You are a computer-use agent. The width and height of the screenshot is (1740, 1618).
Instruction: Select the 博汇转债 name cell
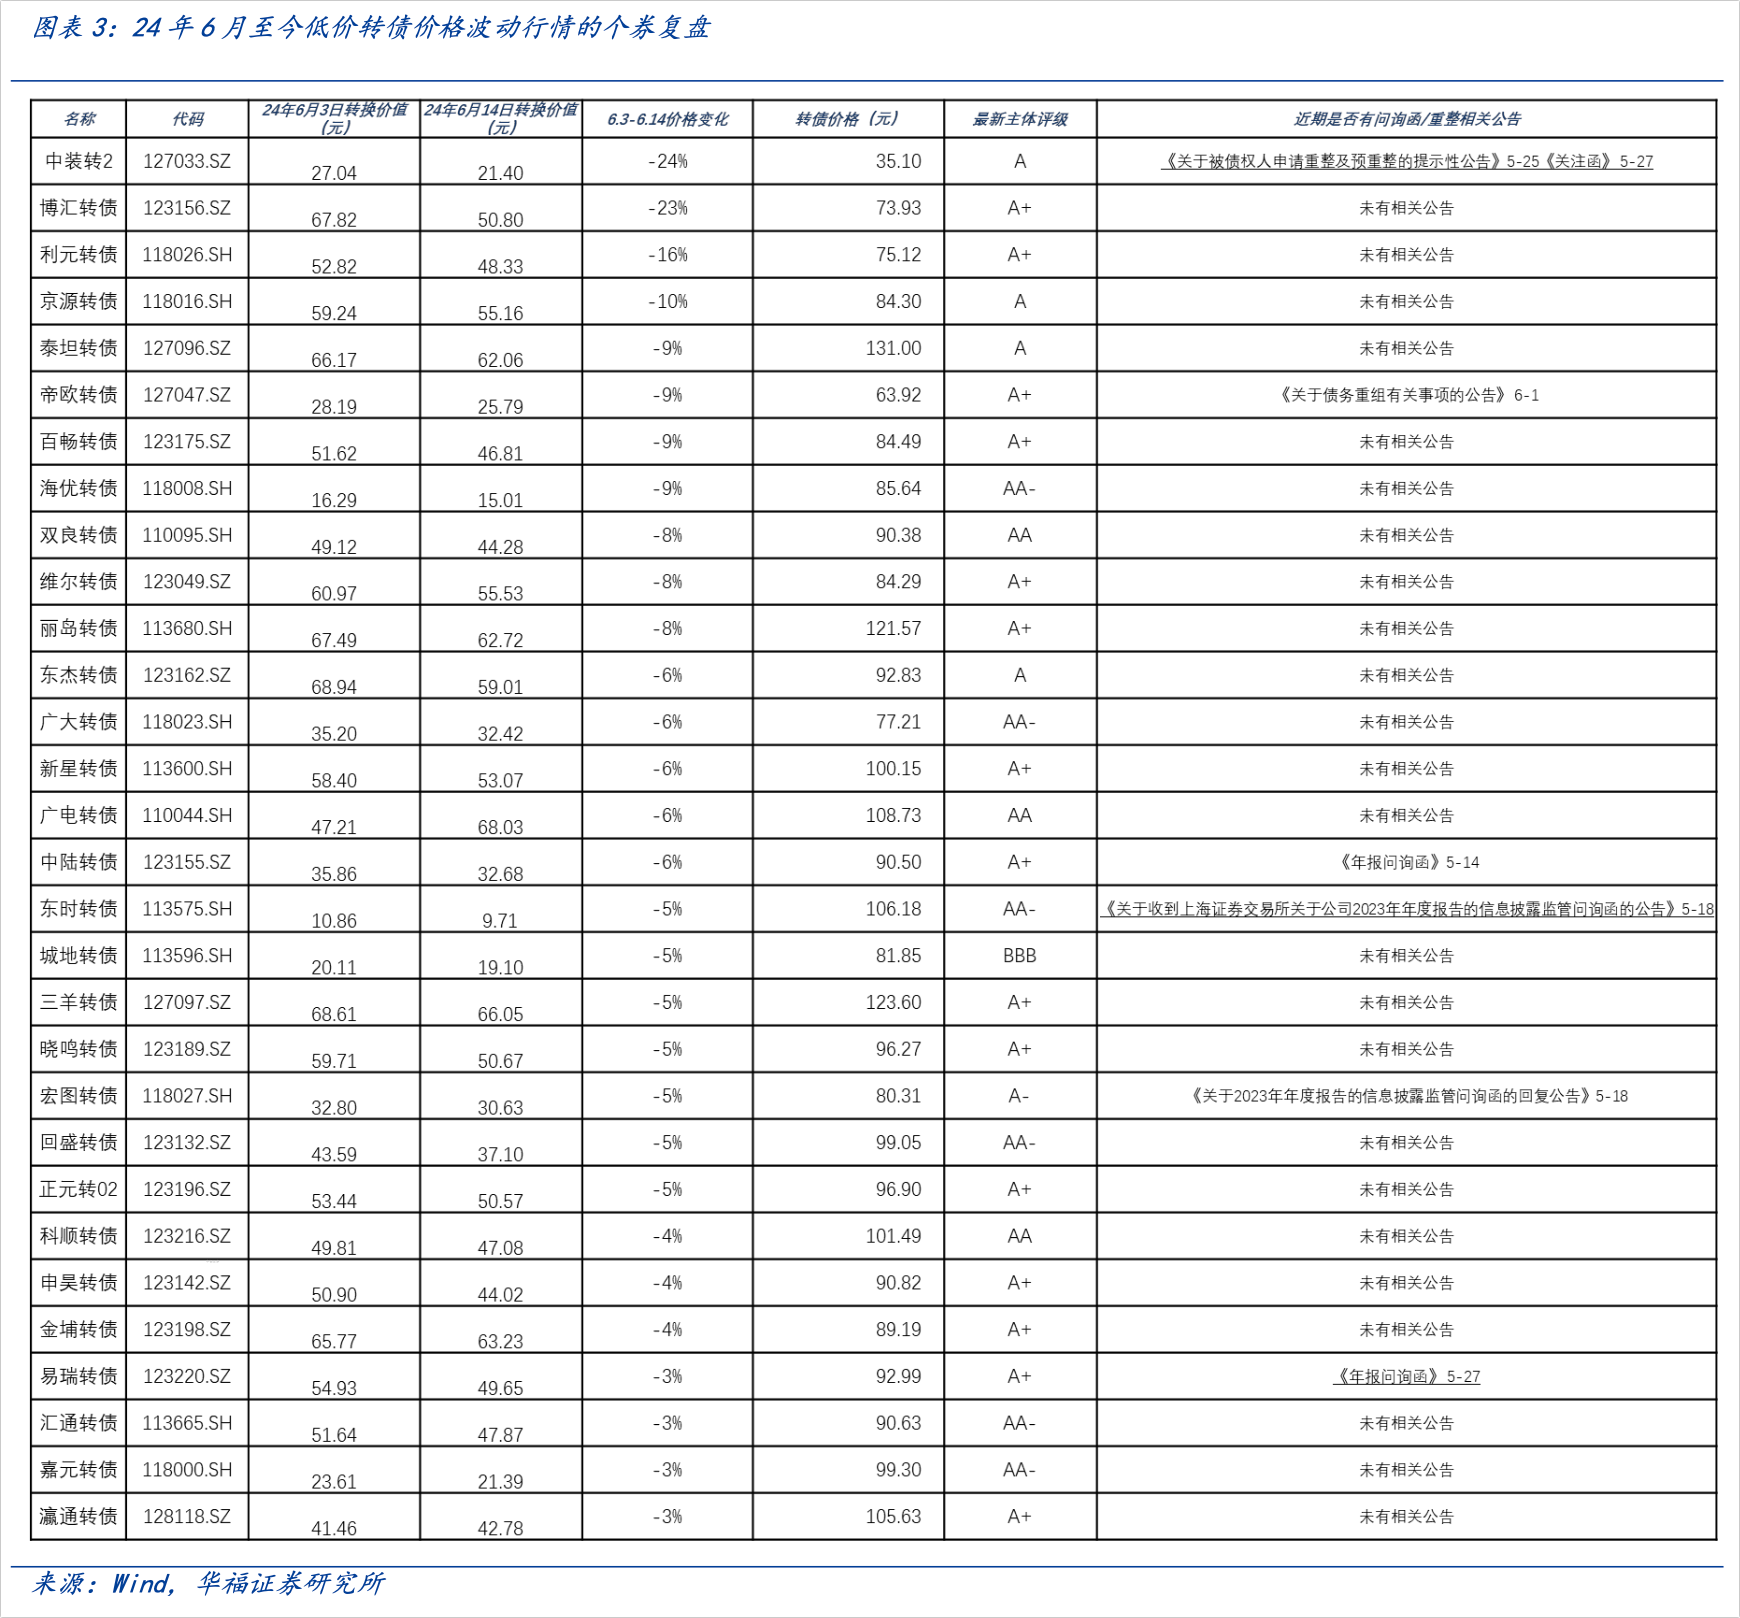(79, 208)
